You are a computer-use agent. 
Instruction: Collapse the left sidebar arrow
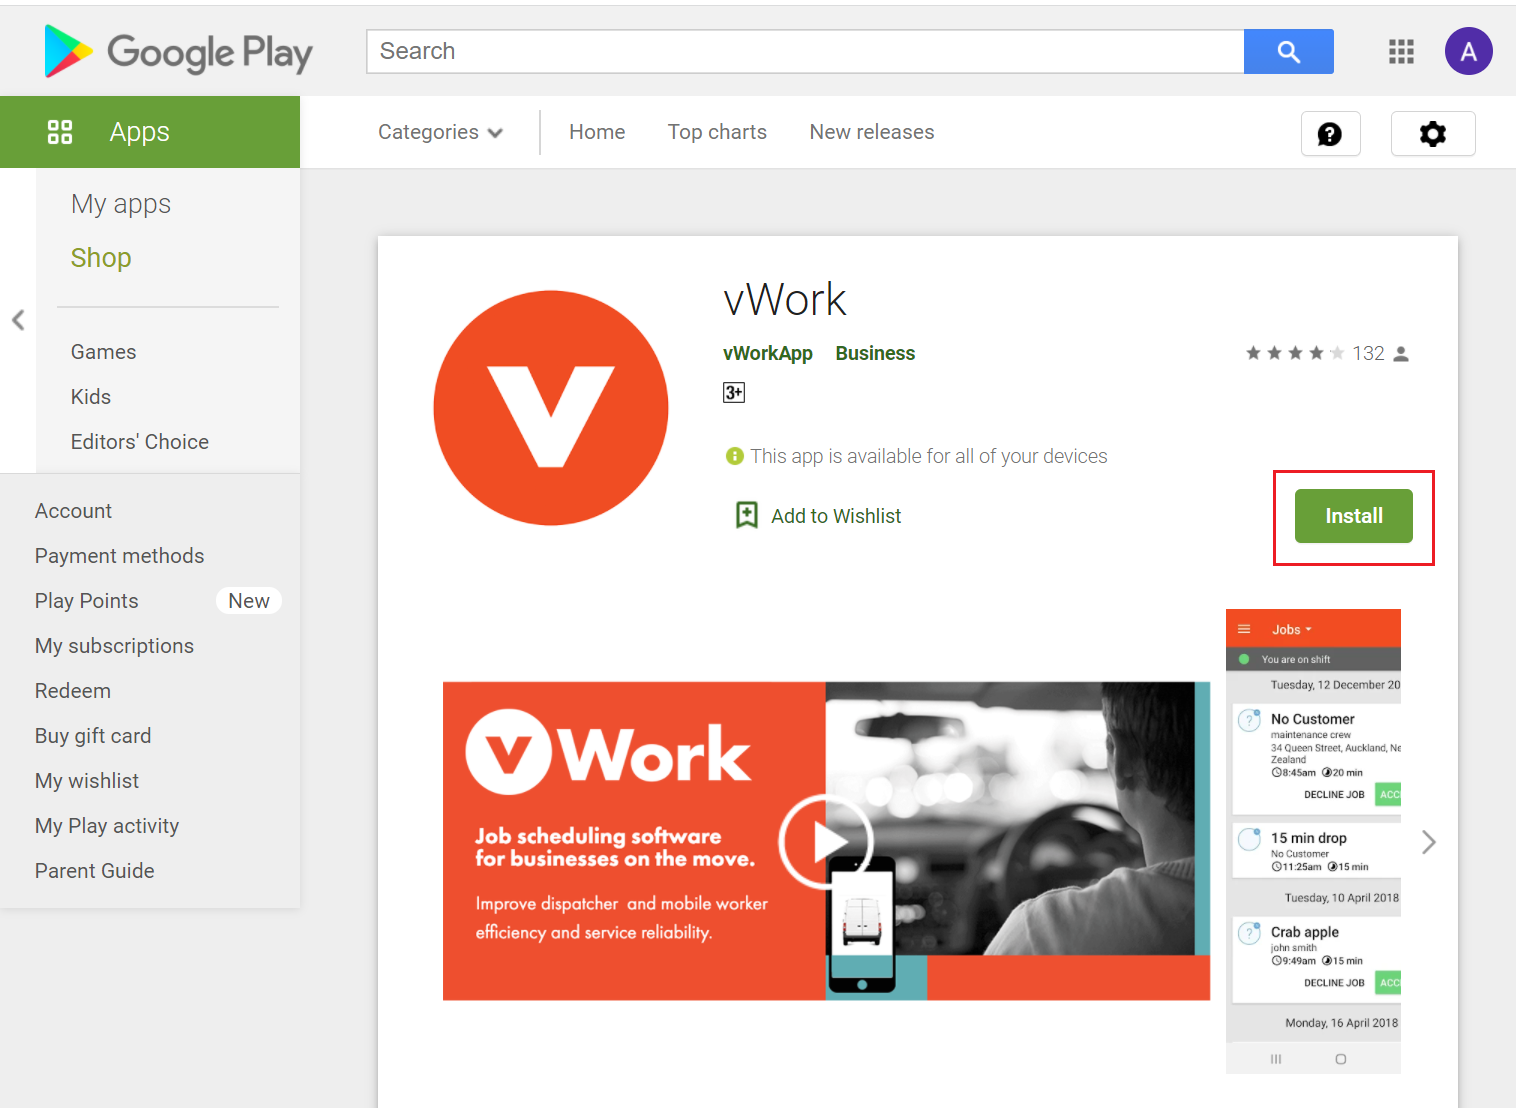tap(18, 320)
